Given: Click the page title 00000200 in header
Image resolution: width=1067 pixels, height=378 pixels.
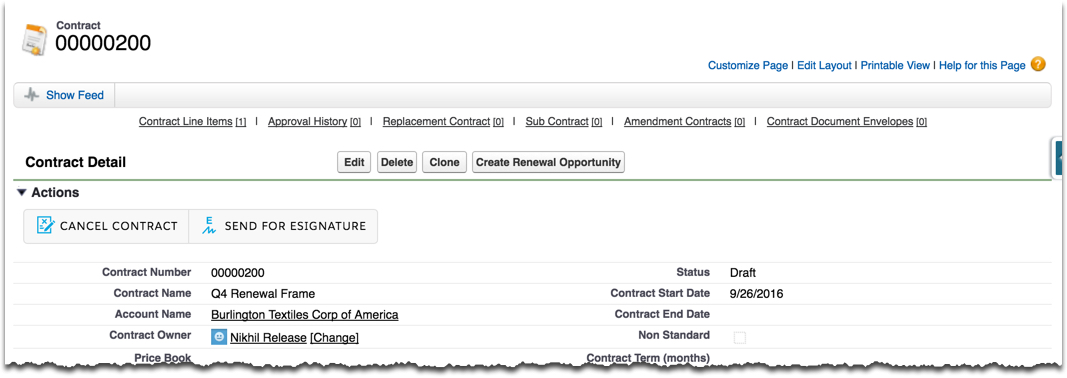Looking at the screenshot, I should [103, 44].
